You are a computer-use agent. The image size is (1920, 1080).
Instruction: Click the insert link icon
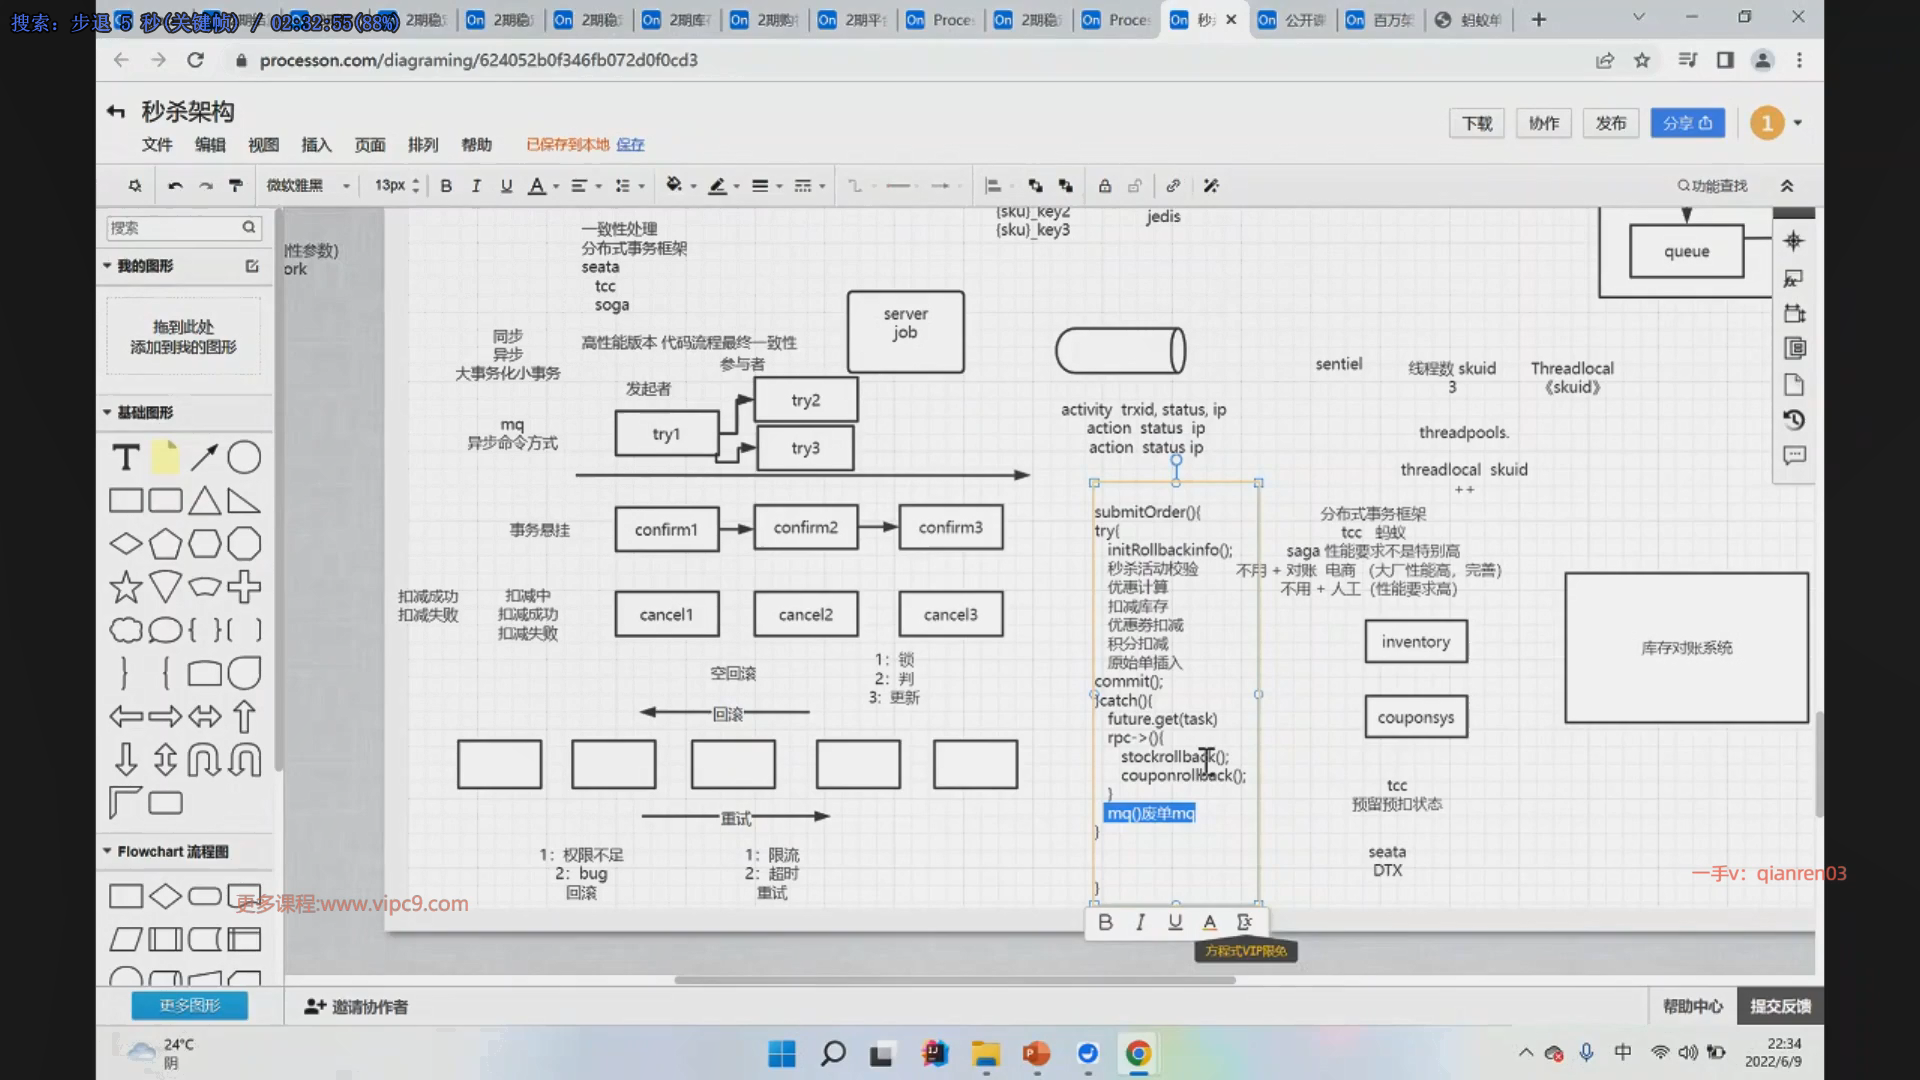coord(1173,186)
